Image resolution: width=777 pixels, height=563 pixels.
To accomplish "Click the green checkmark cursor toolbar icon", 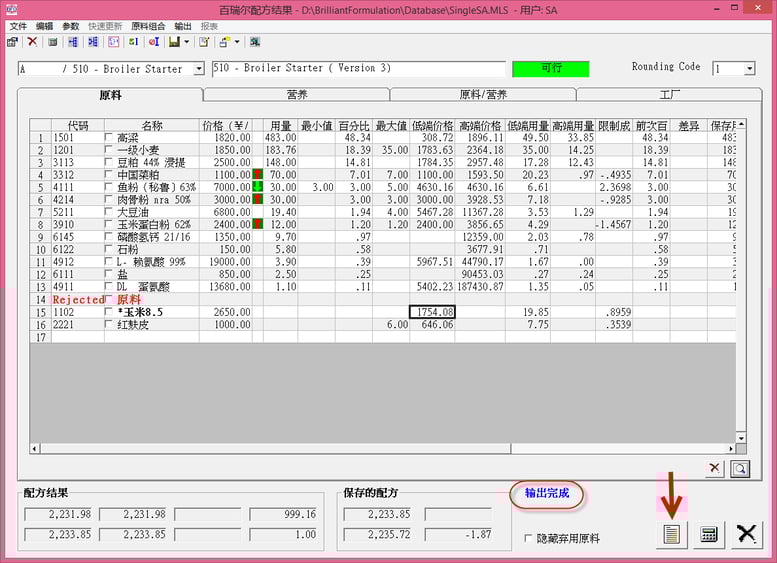I will tap(134, 42).
